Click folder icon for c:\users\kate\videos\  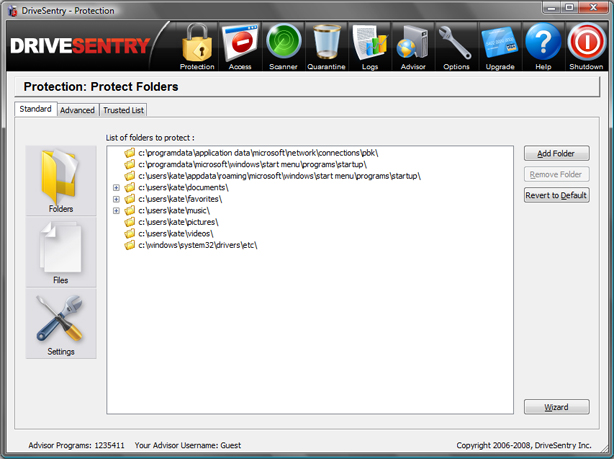click(x=130, y=234)
